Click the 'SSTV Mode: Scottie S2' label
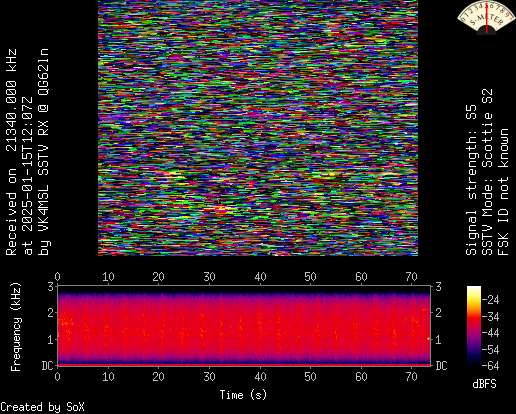This screenshot has height=414, width=516. point(487,172)
